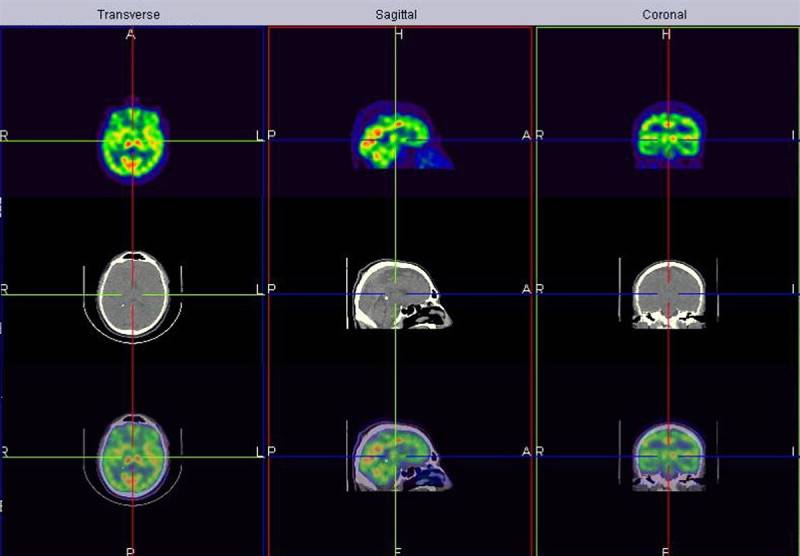Click the 'H' head marker atop coronal view

coord(667,35)
